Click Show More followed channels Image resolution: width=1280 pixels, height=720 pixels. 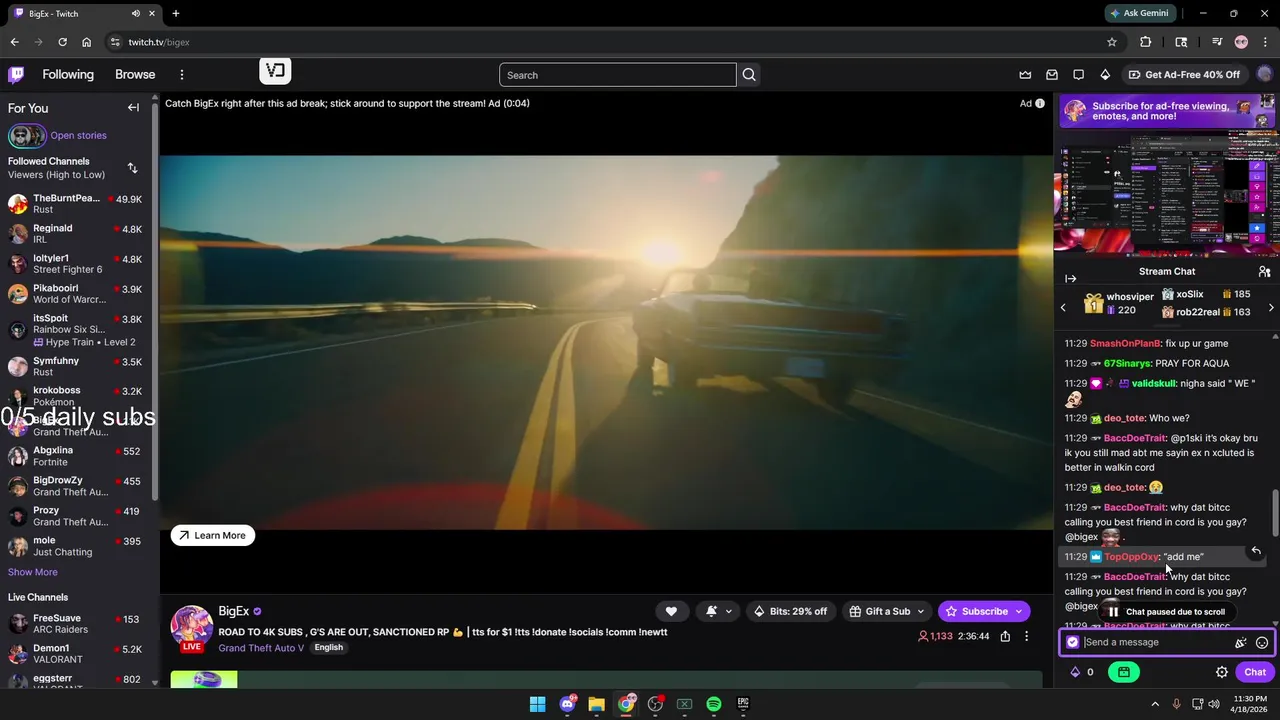pos(33,572)
